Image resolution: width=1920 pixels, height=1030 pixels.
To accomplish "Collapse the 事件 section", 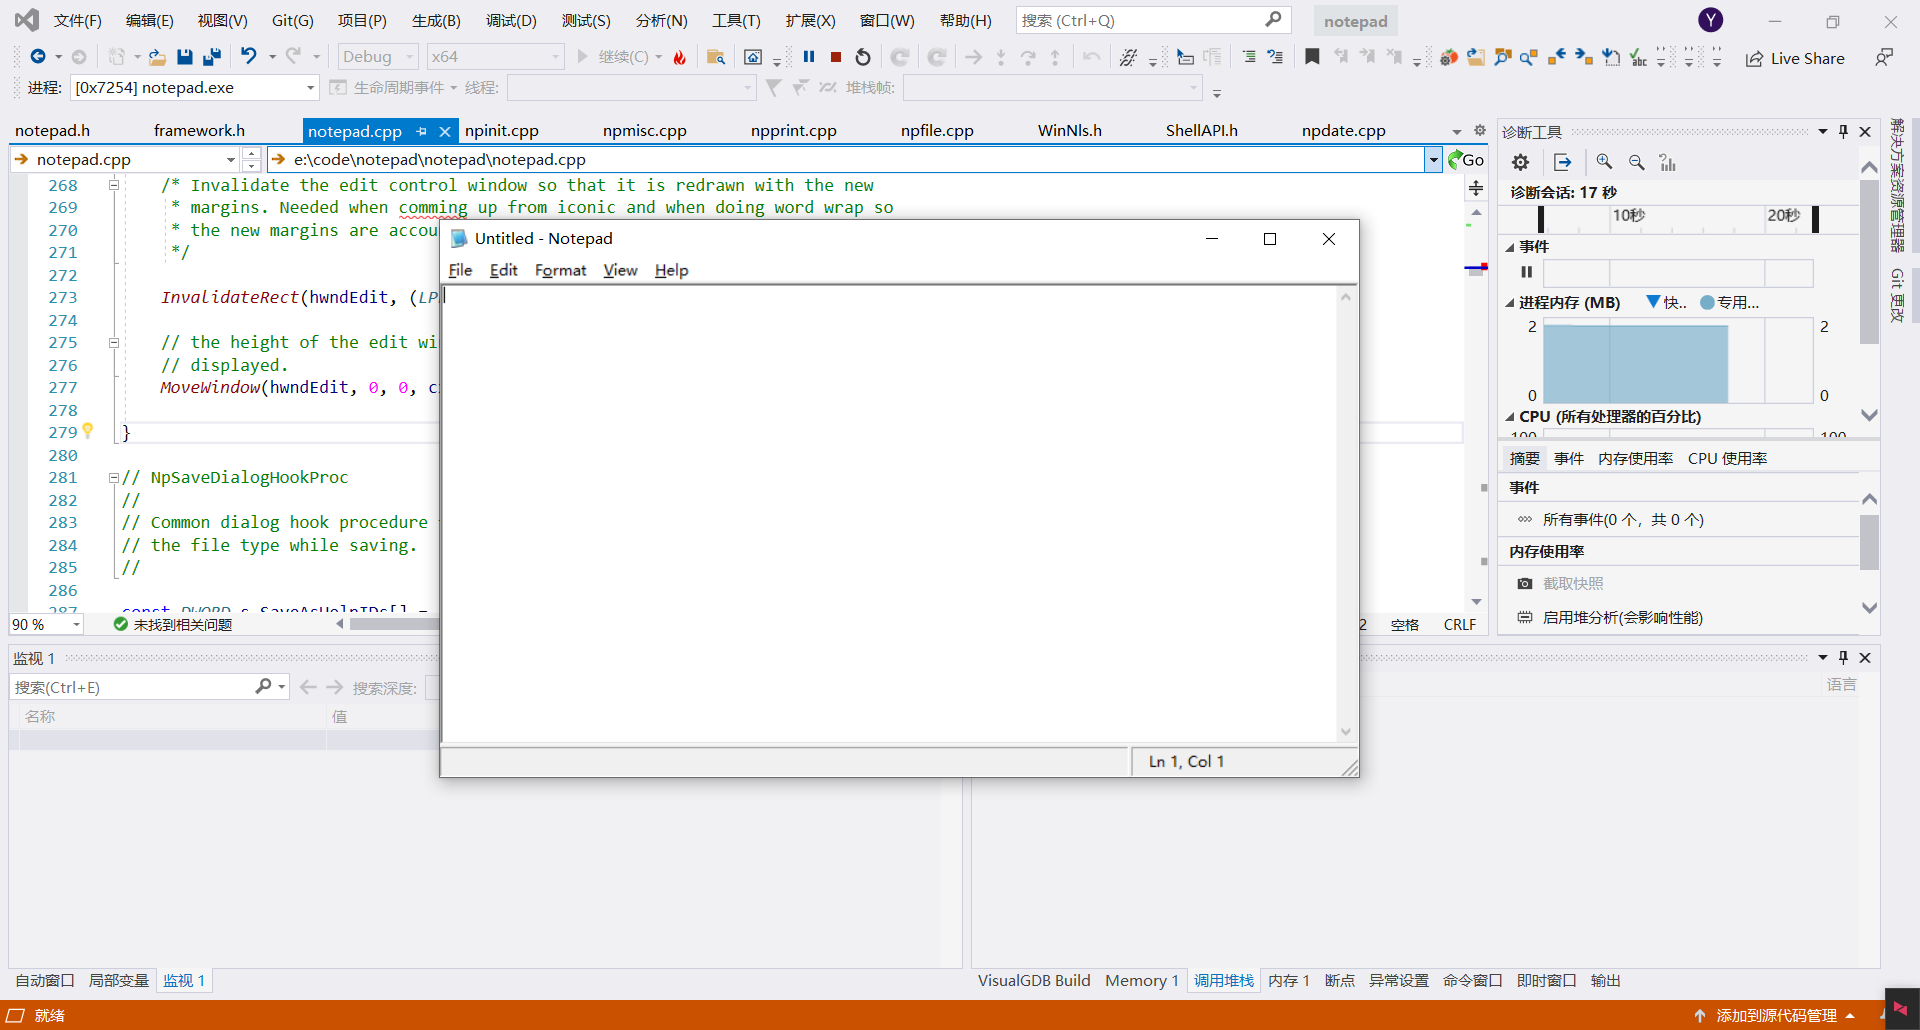I will (x=1512, y=246).
